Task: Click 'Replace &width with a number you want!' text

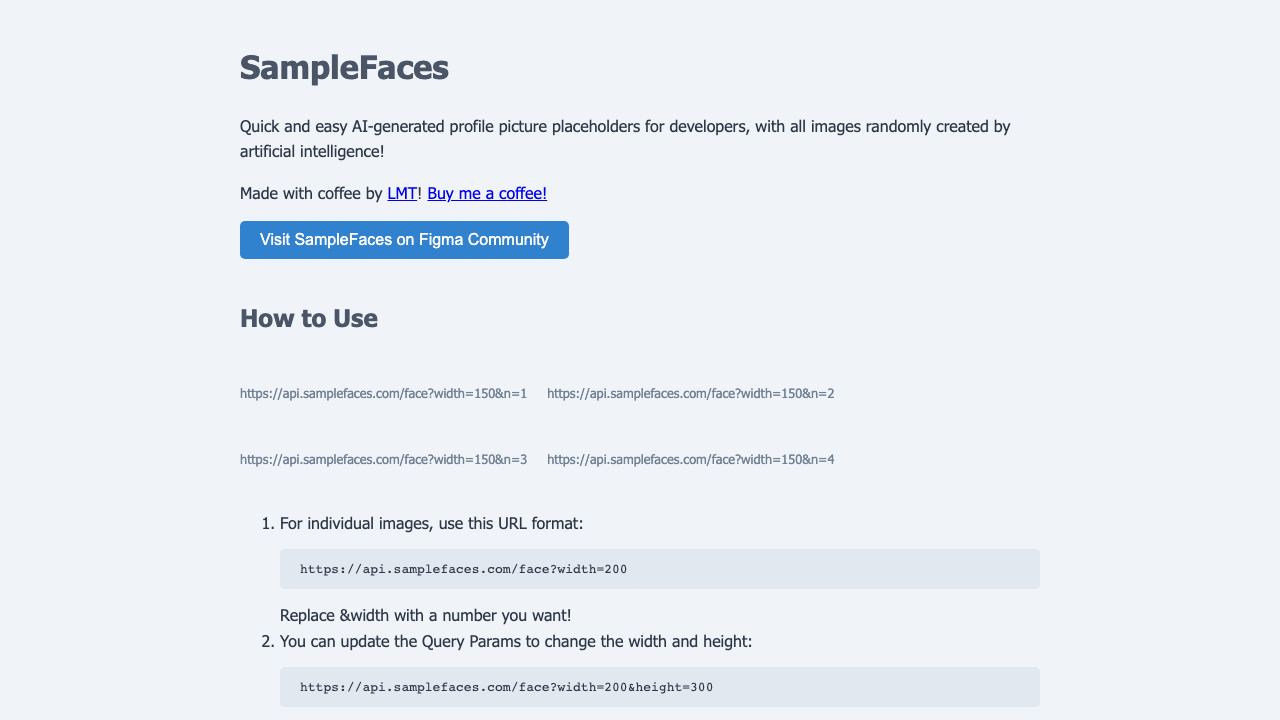Action: coord(425,615)
